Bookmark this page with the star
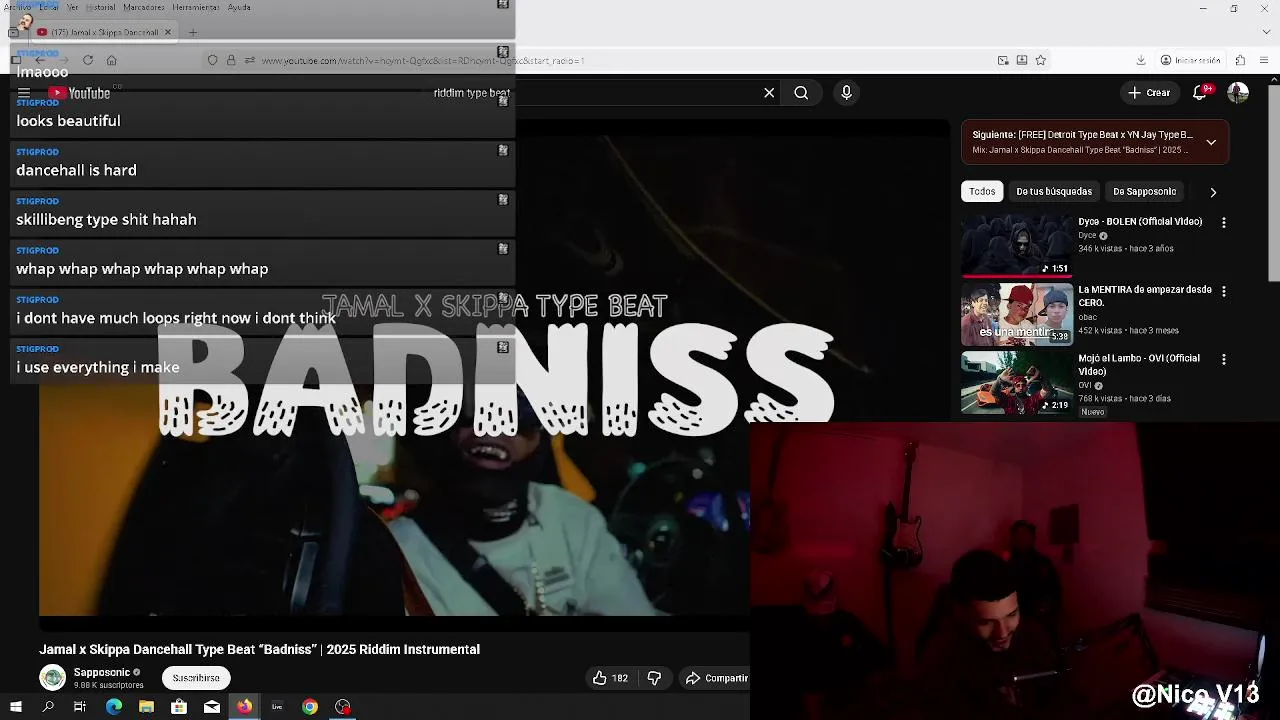The width and height of the screenshot is (1280, 720). coord(1040,60)
